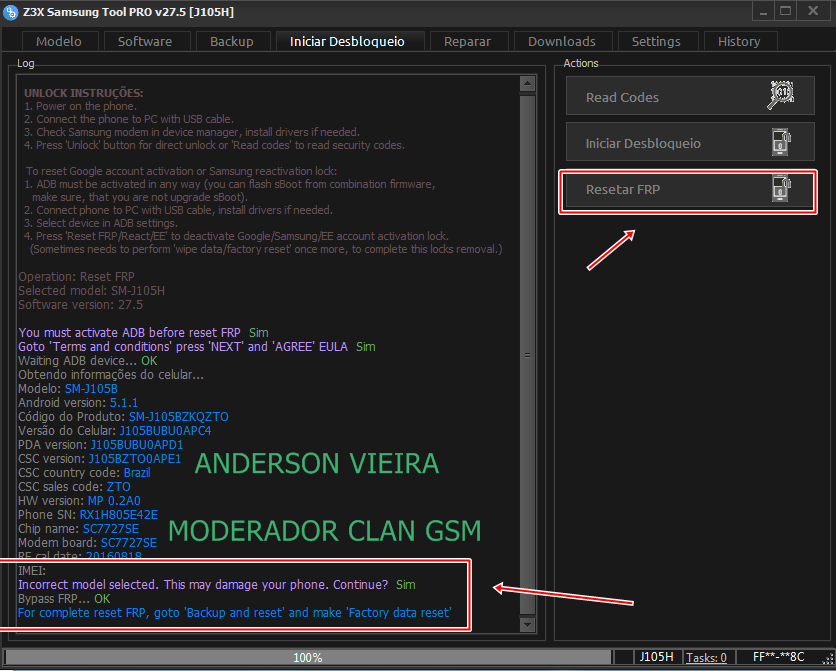836x671 pixels.
Task: Start unlock with Iniciar Desbloqueio action button
Action: tap(690, 142)
